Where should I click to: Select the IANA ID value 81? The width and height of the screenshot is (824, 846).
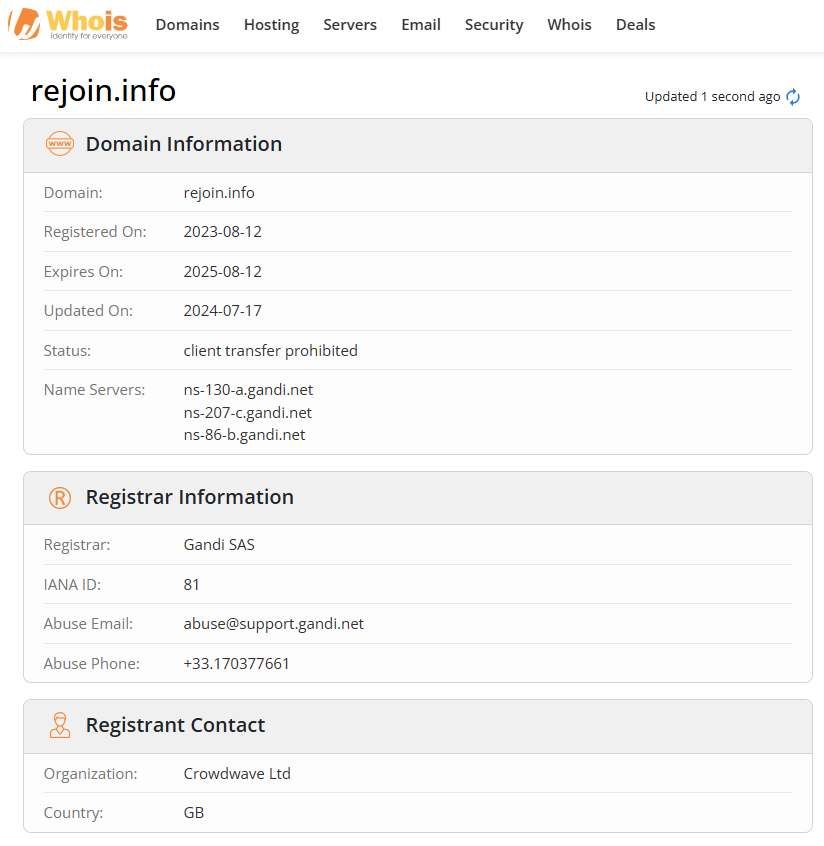[x=192, y=584]
